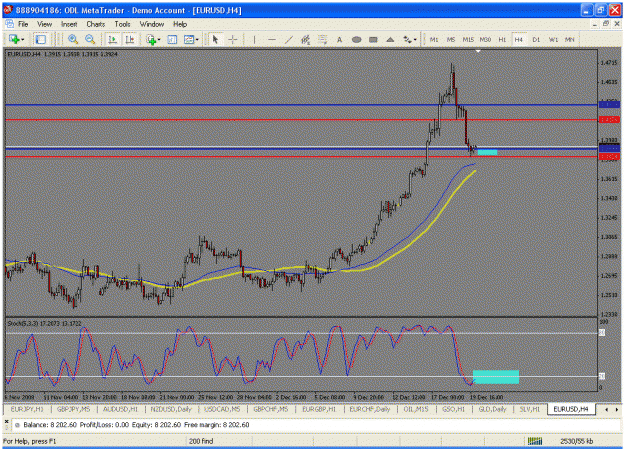The image size is (625, 449).
Task: Switch to OIL,M15 chart tab
Action: pos(416,409)
